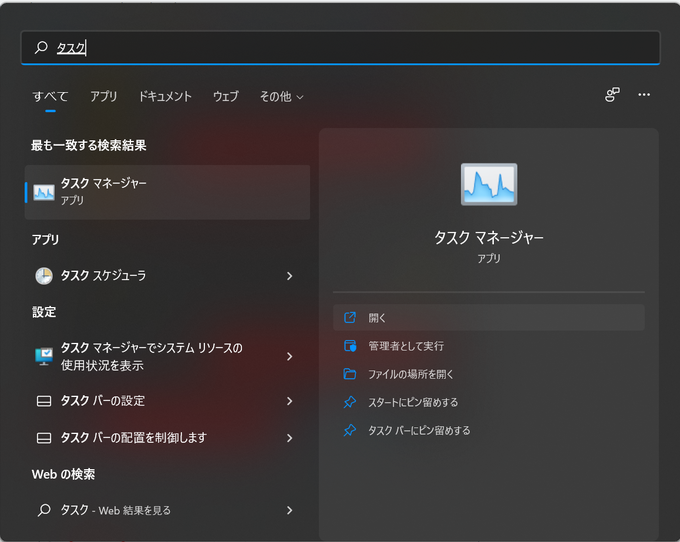The height and width of the screenshot is (542, 680).
Task: Open タスク マネージャーでシステム リソースの使用状況を表示
Action: [x=167, y=356]
